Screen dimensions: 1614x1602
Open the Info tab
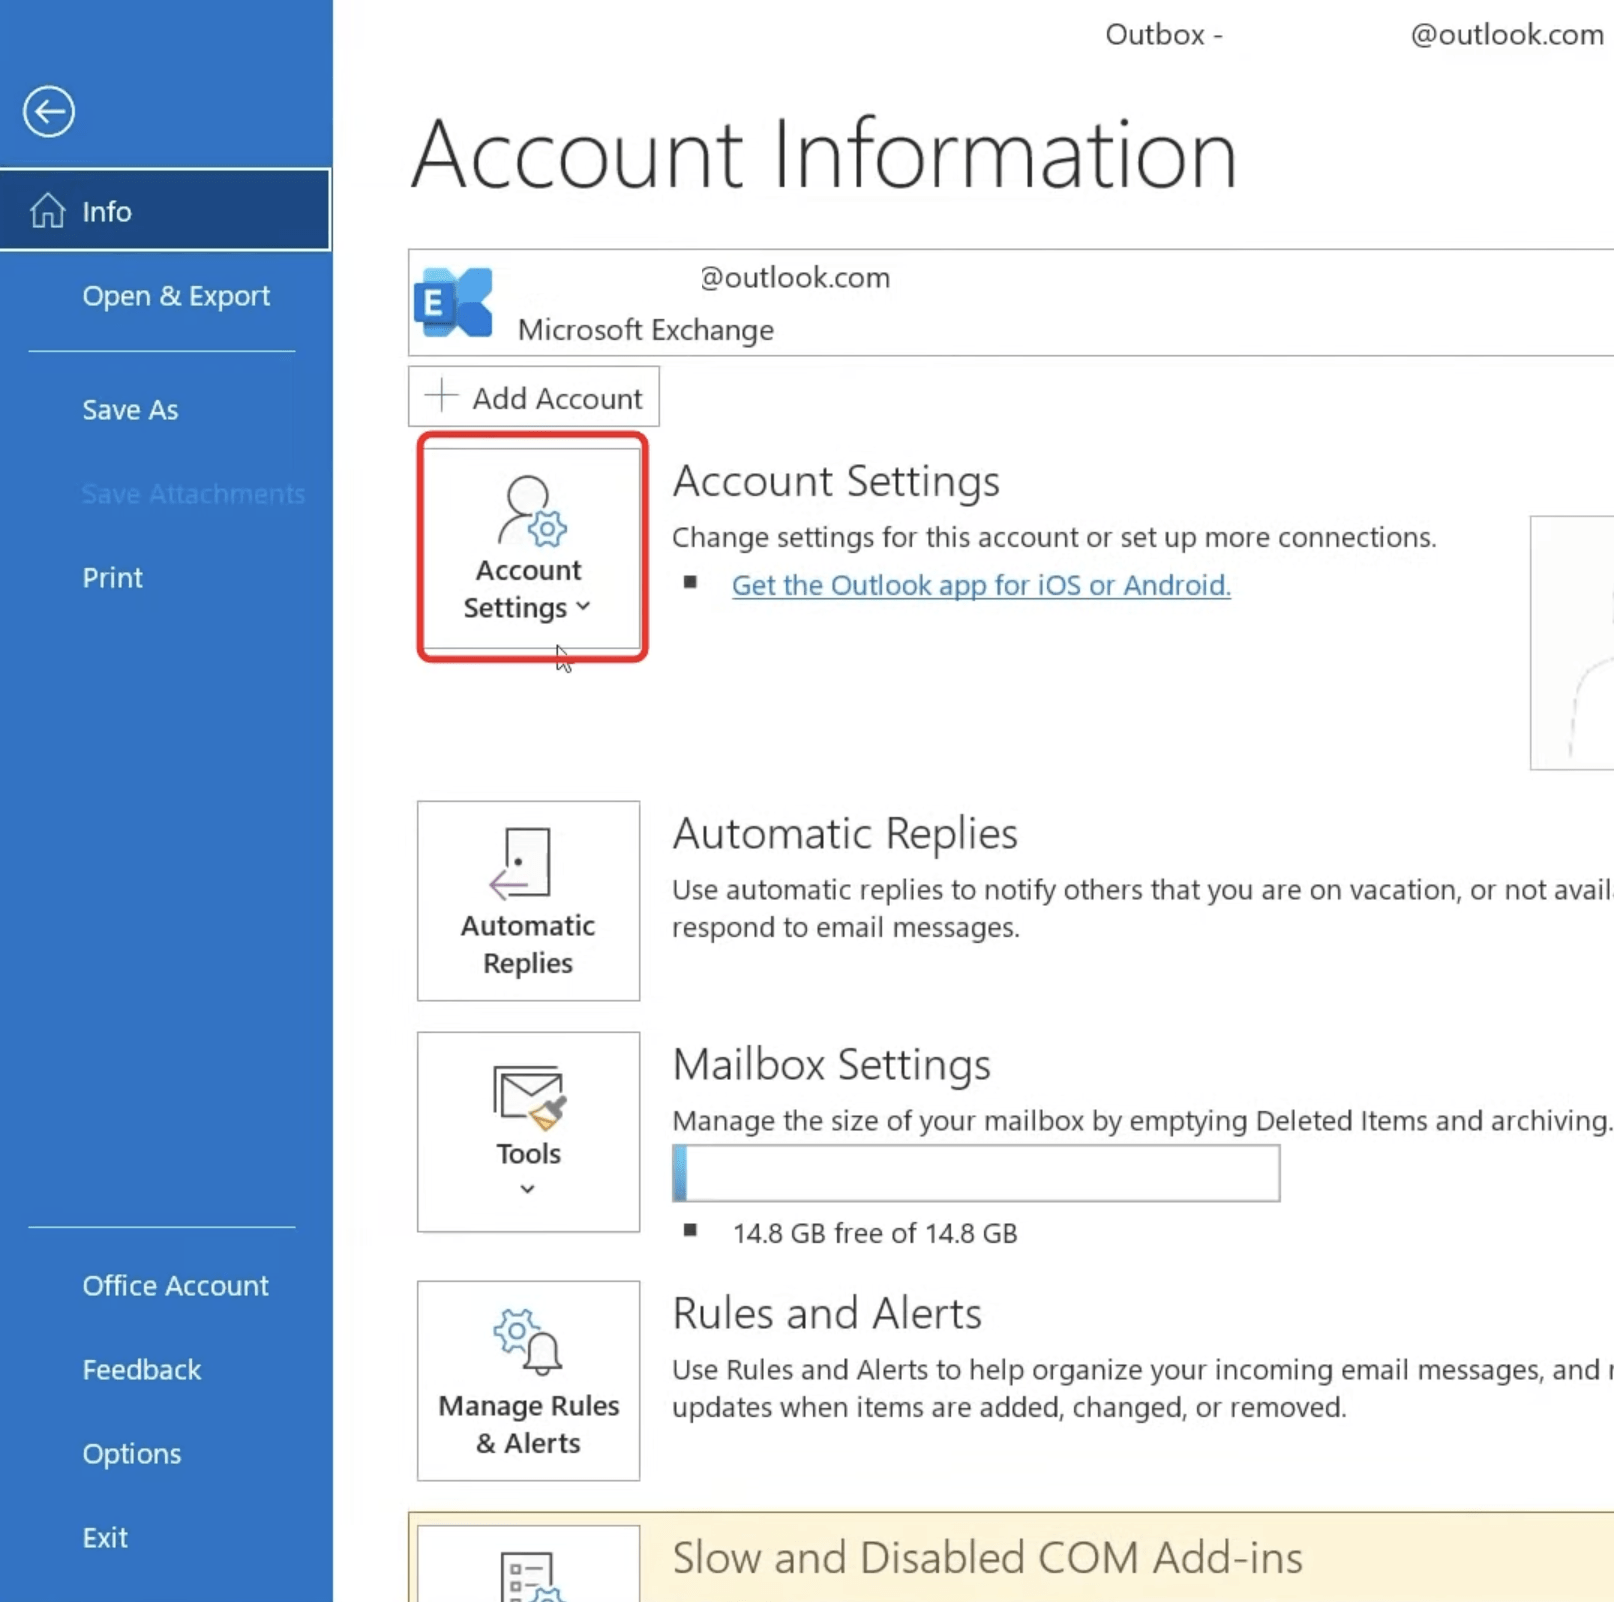click(165, 210)
